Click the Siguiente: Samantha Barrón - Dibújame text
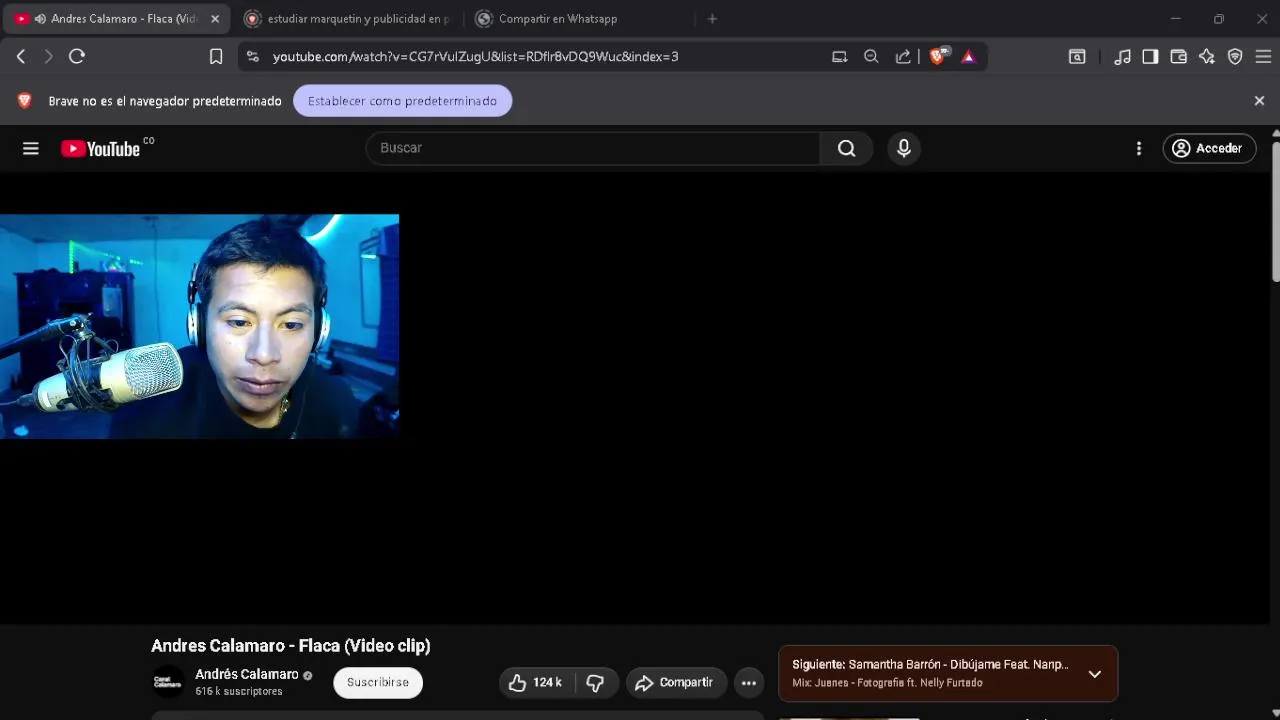The height and width of the screenshot is (720, 1280). click(x=930, y=664)
